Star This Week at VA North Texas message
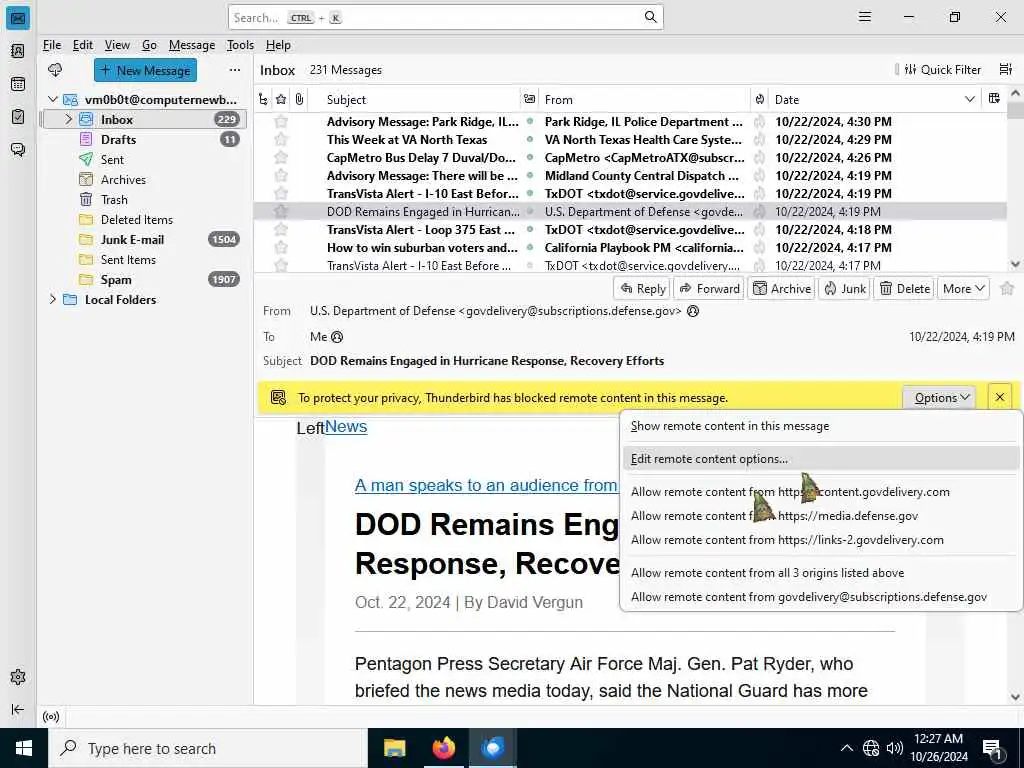This screenshot has width=1024, height=768. point(281,139)
